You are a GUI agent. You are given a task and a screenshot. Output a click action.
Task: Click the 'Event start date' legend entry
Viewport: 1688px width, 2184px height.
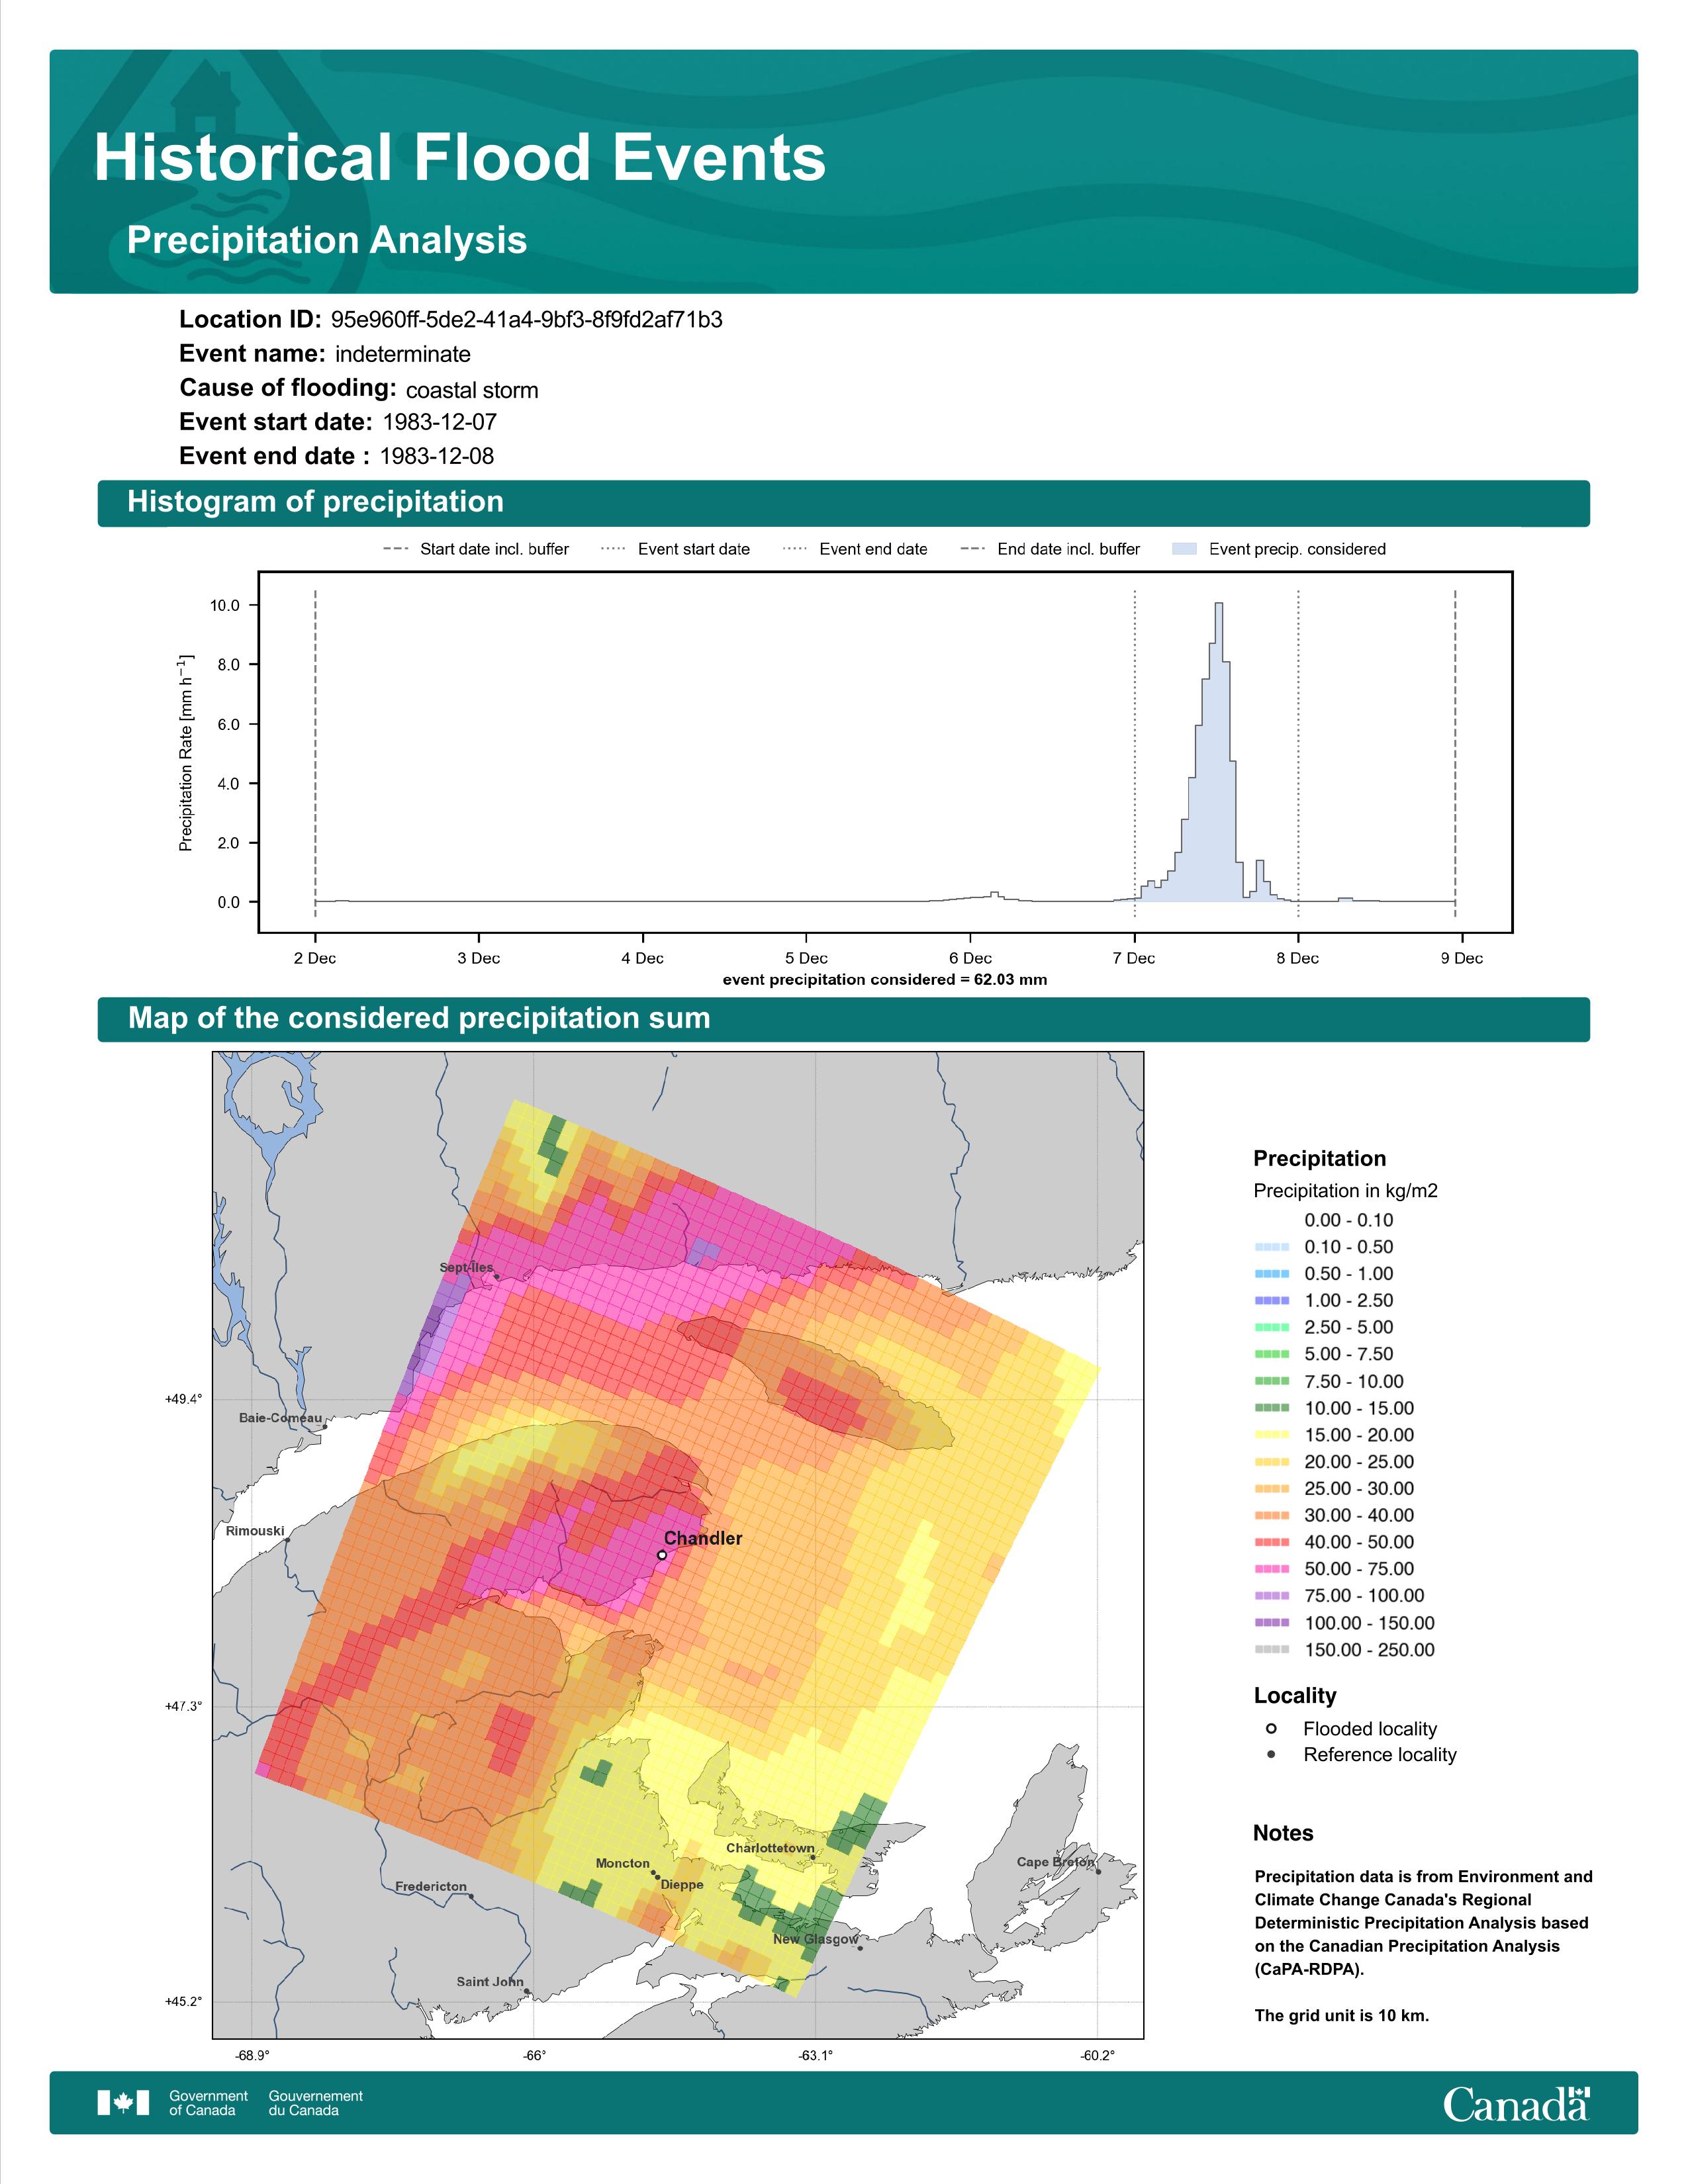click(675, 549)
